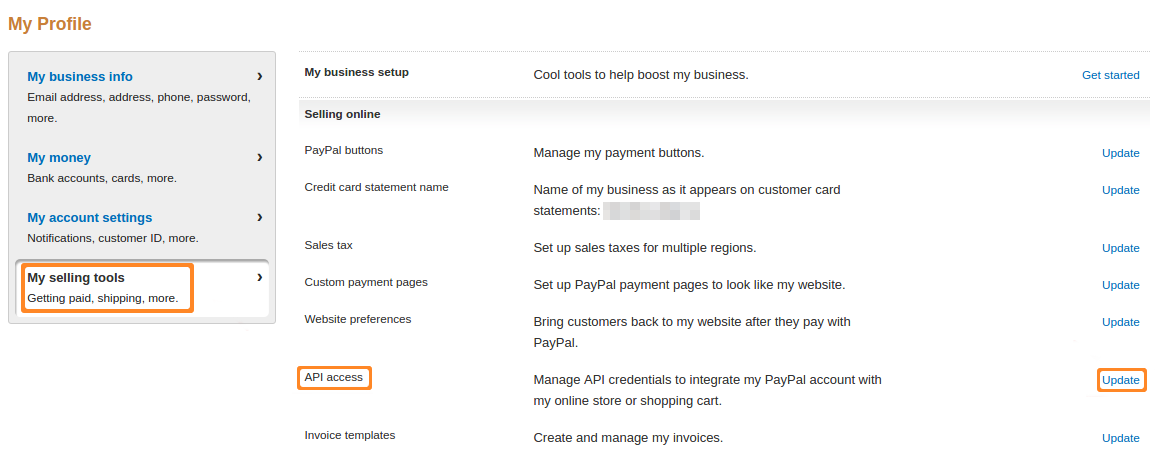Click the 'My Profile' heading
The width and height of the screenshot is (1157, 458).
(50, 24)
